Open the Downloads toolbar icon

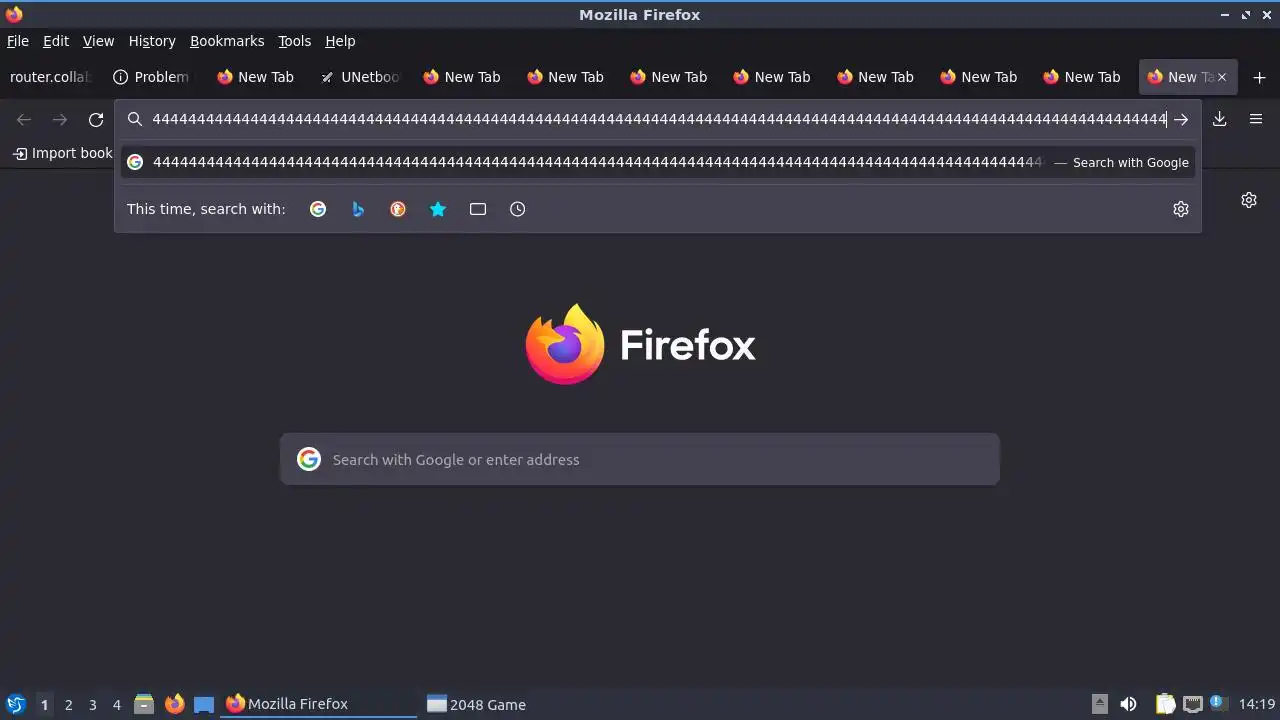pos(1220,119)
